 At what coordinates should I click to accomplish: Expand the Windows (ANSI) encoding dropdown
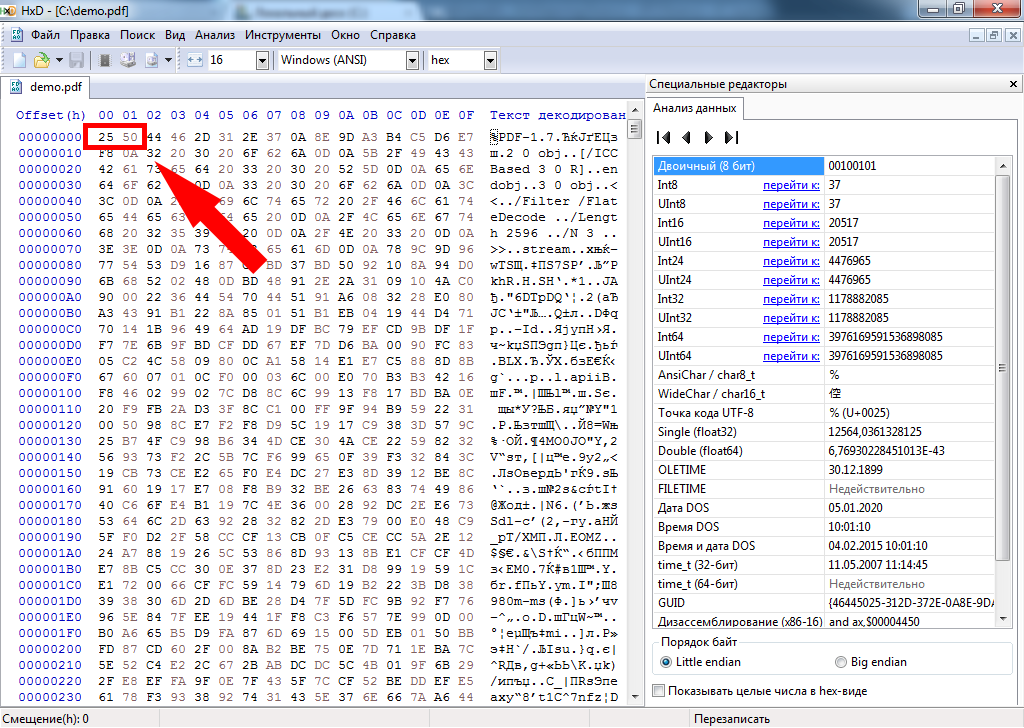point(412,60)
